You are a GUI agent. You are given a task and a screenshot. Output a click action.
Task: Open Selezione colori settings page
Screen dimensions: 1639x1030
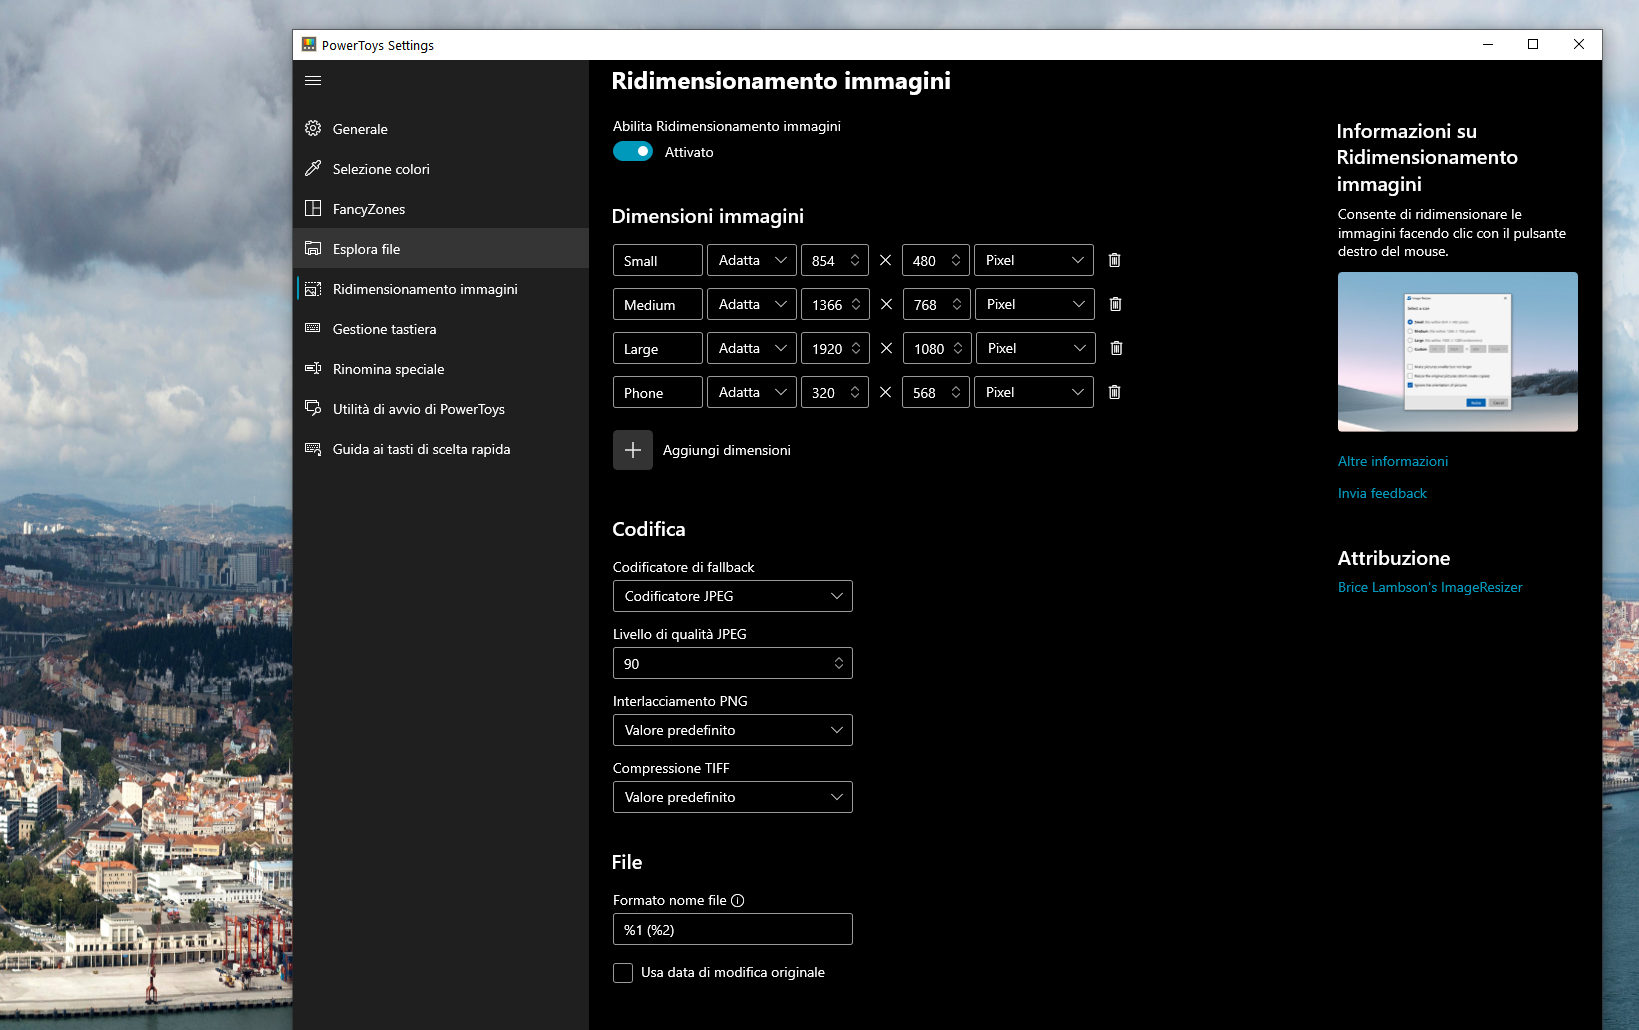click(x=441, y=168)
